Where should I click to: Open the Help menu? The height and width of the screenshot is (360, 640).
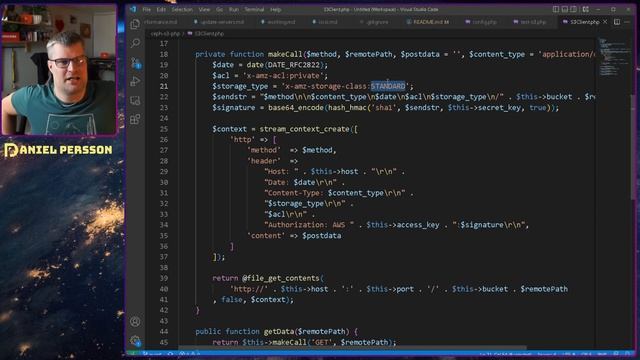(276, 9)
